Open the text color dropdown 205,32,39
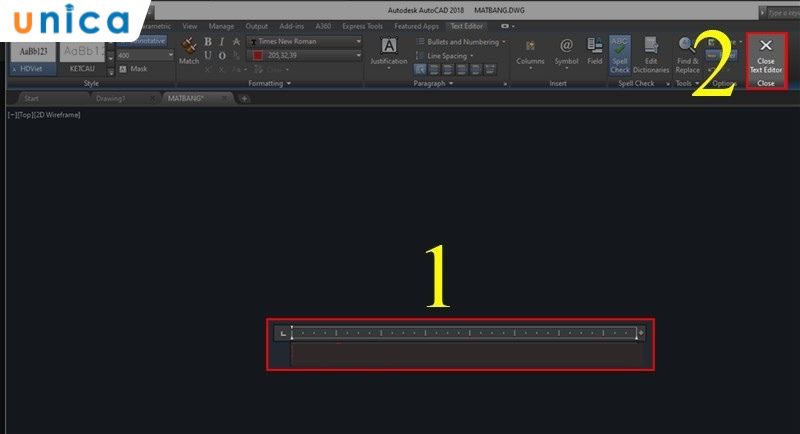This screenshot has width=800, height=434. point(305,55)
